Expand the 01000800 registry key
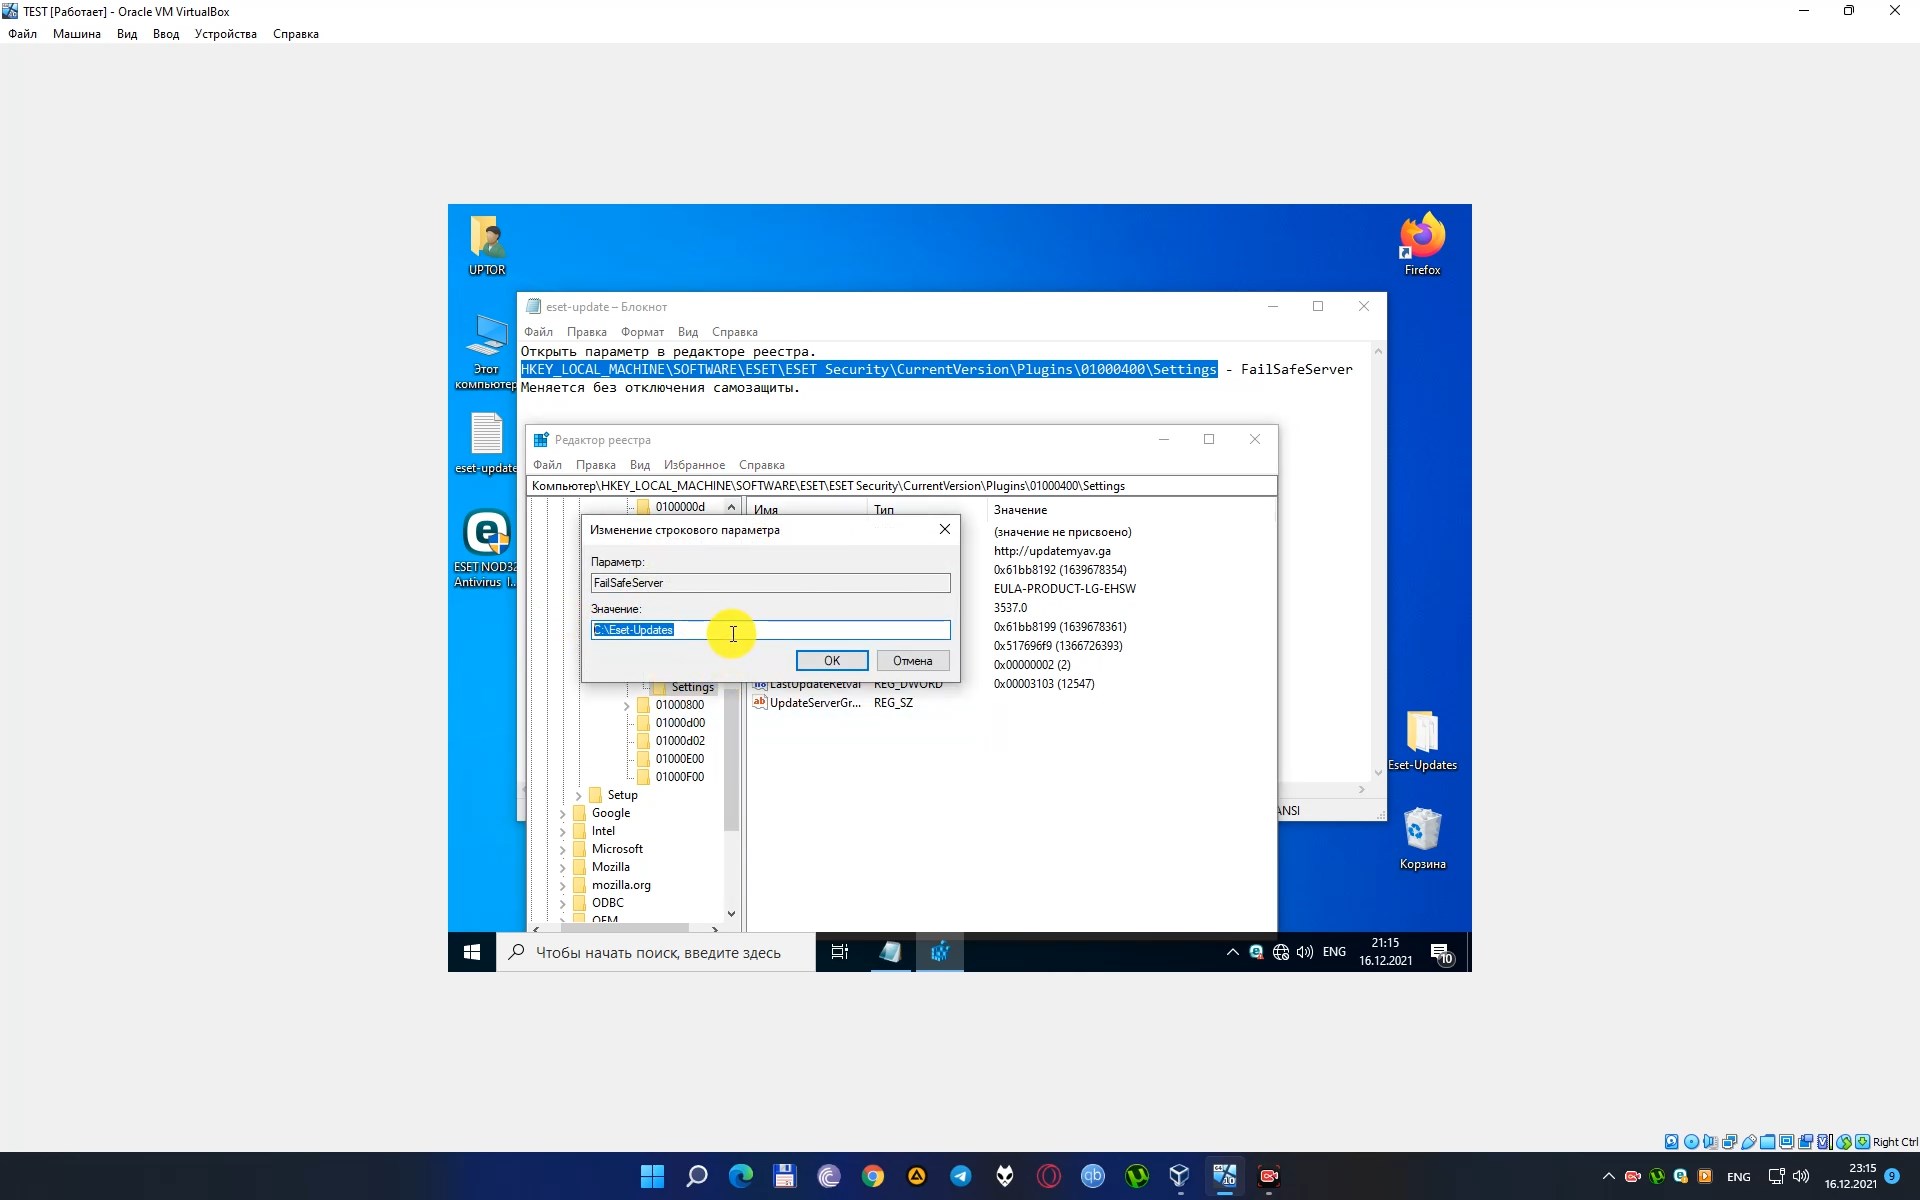Image resolution: width=1920 pixels, height=1200 pixels. 627,706
